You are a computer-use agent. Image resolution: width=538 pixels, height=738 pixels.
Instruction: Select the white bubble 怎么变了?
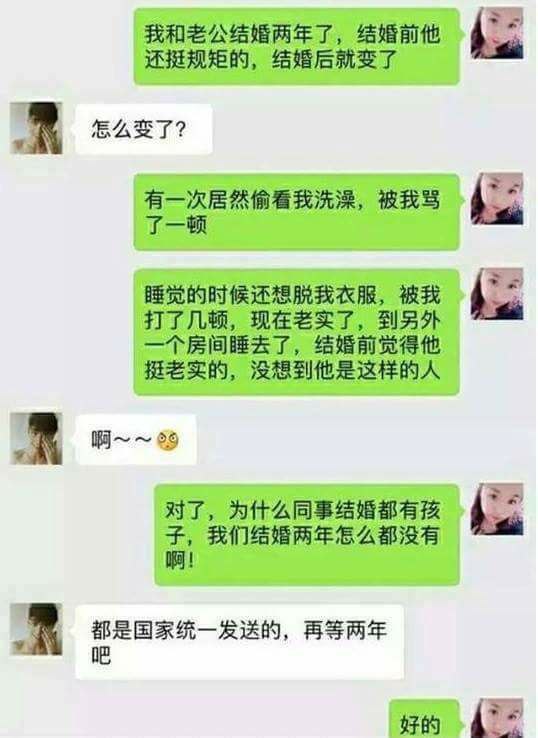(144, 129)
